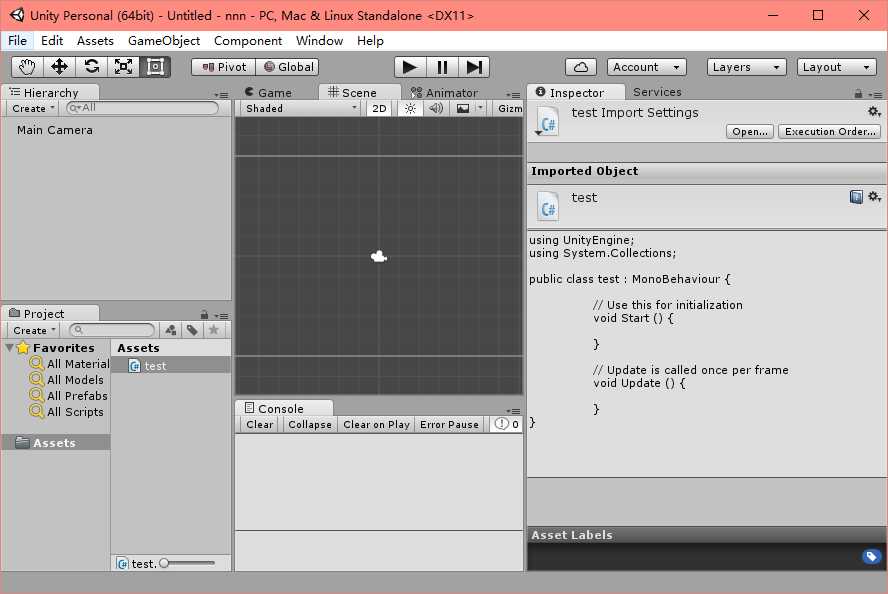Open the Window menu

coord(319,41)
